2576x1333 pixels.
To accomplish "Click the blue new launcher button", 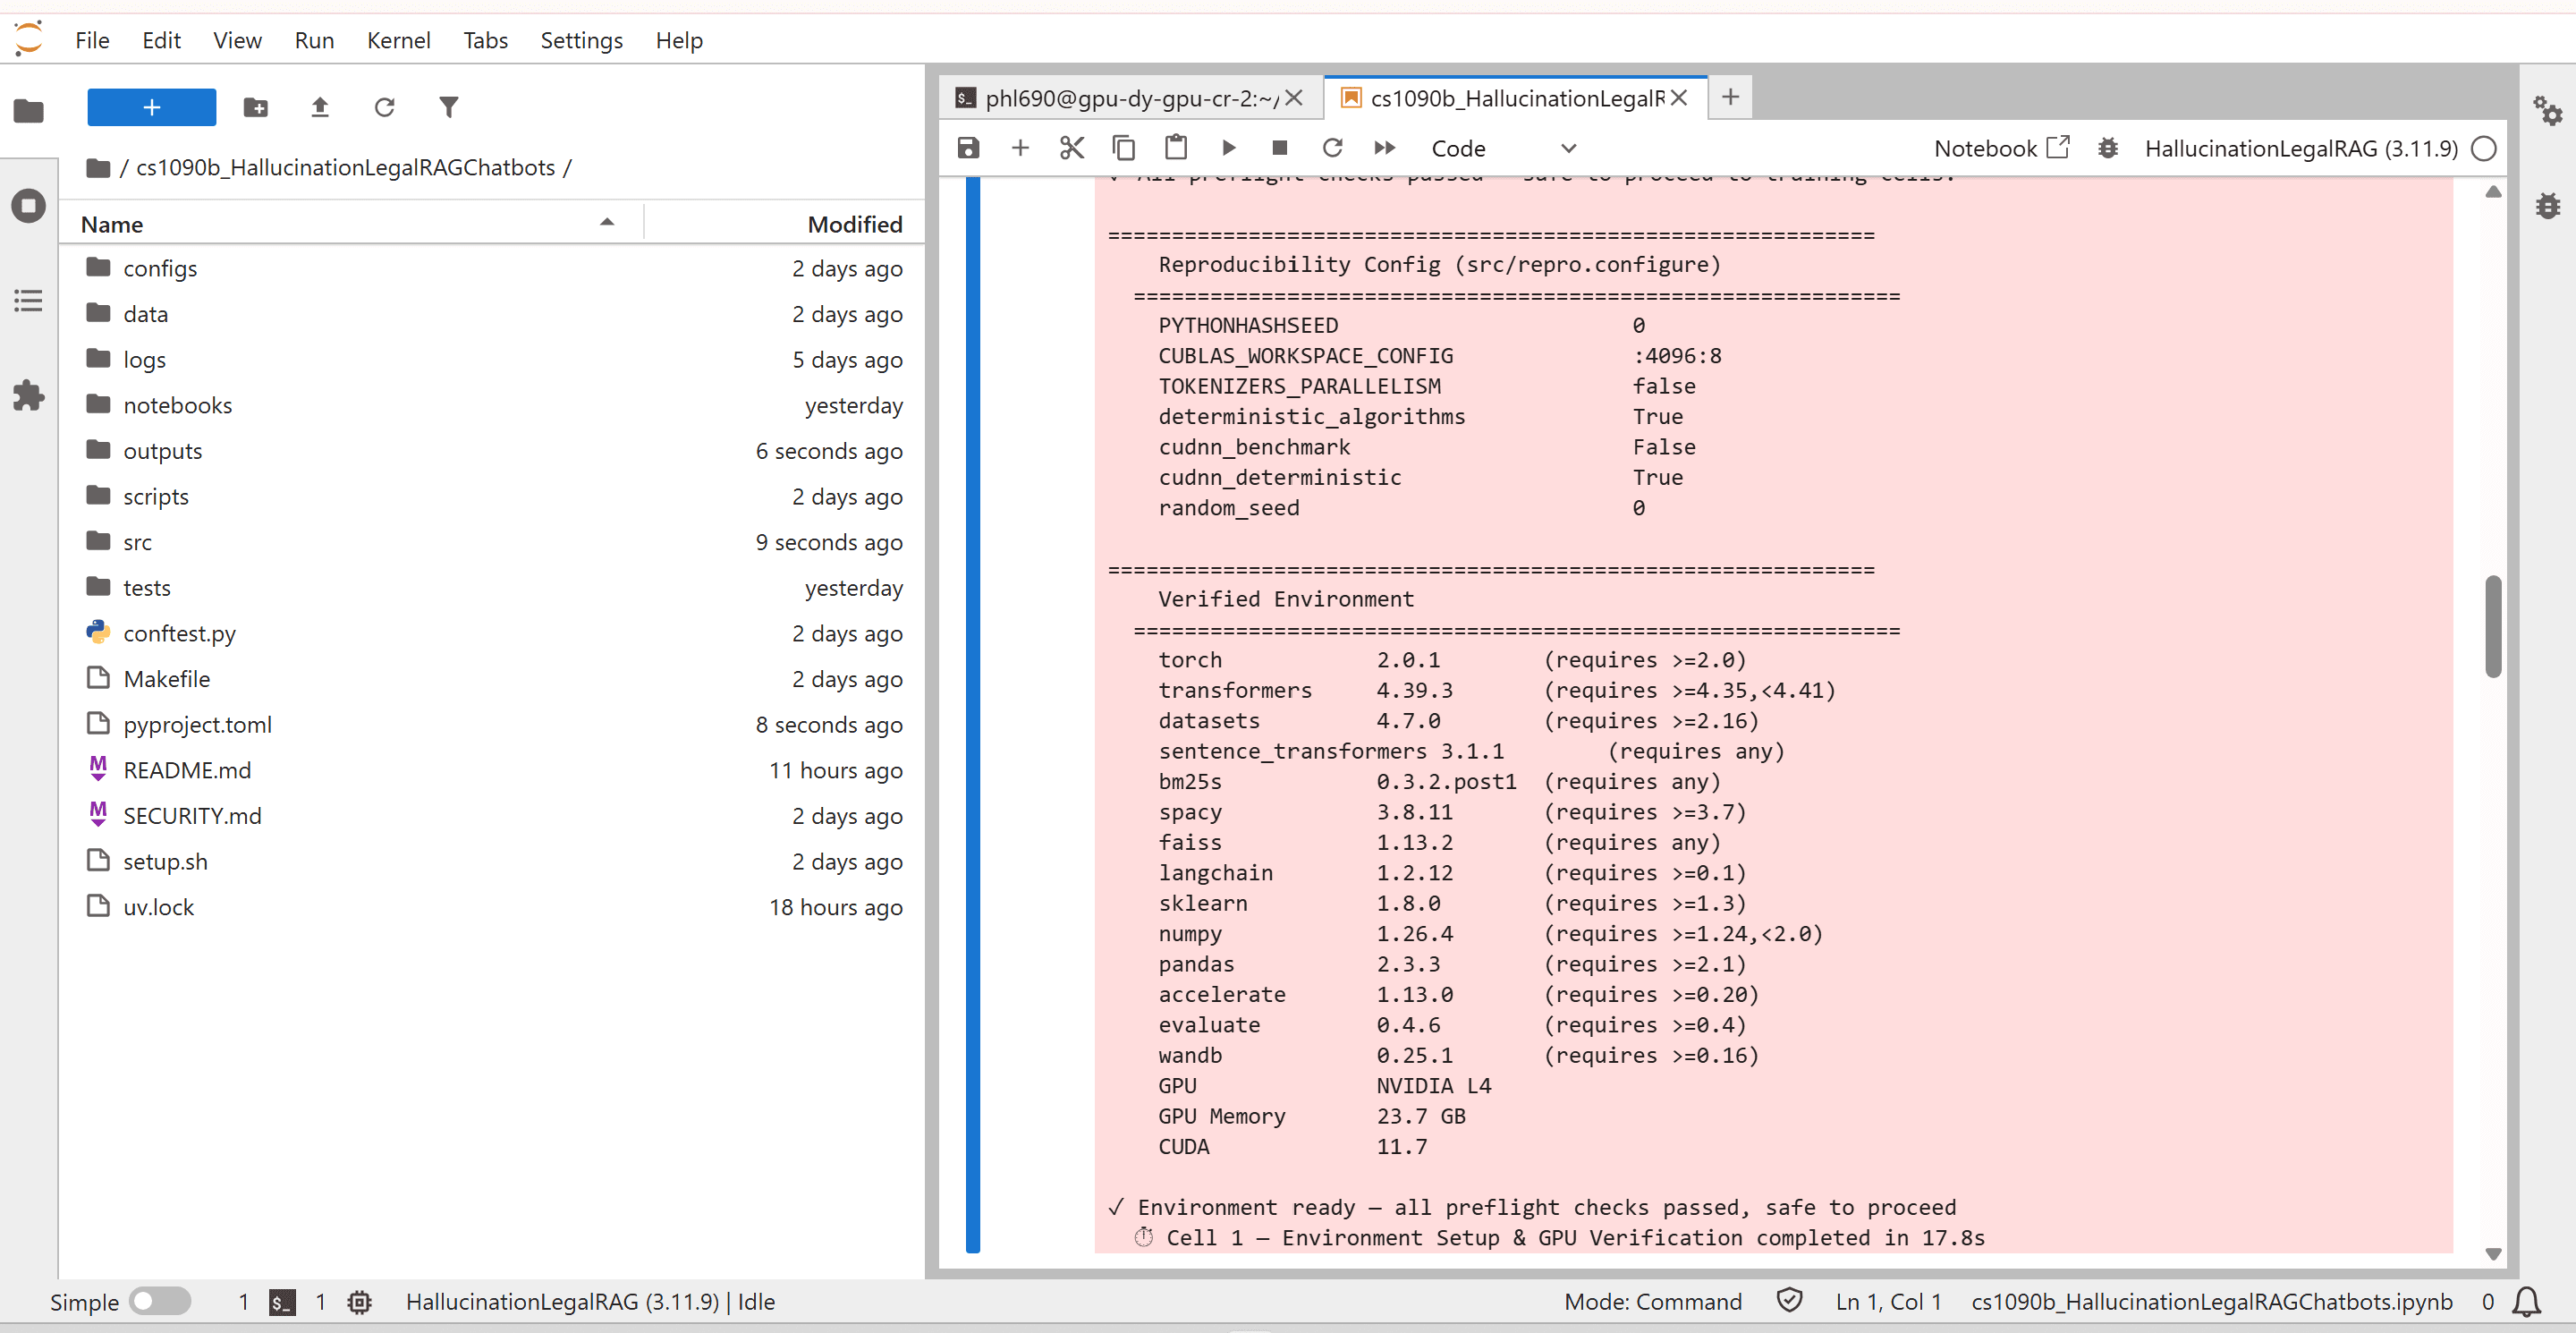I will tap(151, 107).
